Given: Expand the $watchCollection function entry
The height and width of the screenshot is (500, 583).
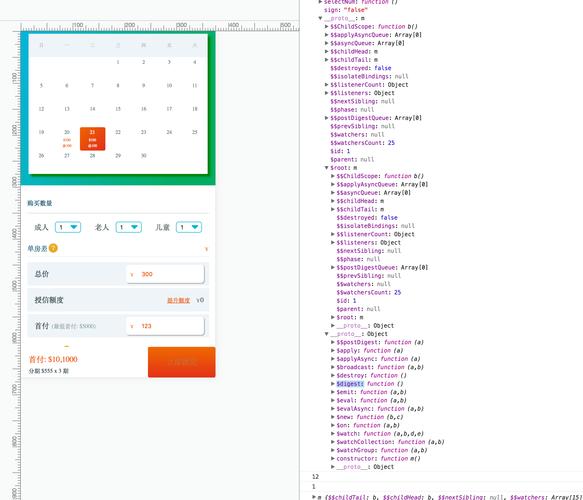Looking at the screenshot, I should pos(333,442).
